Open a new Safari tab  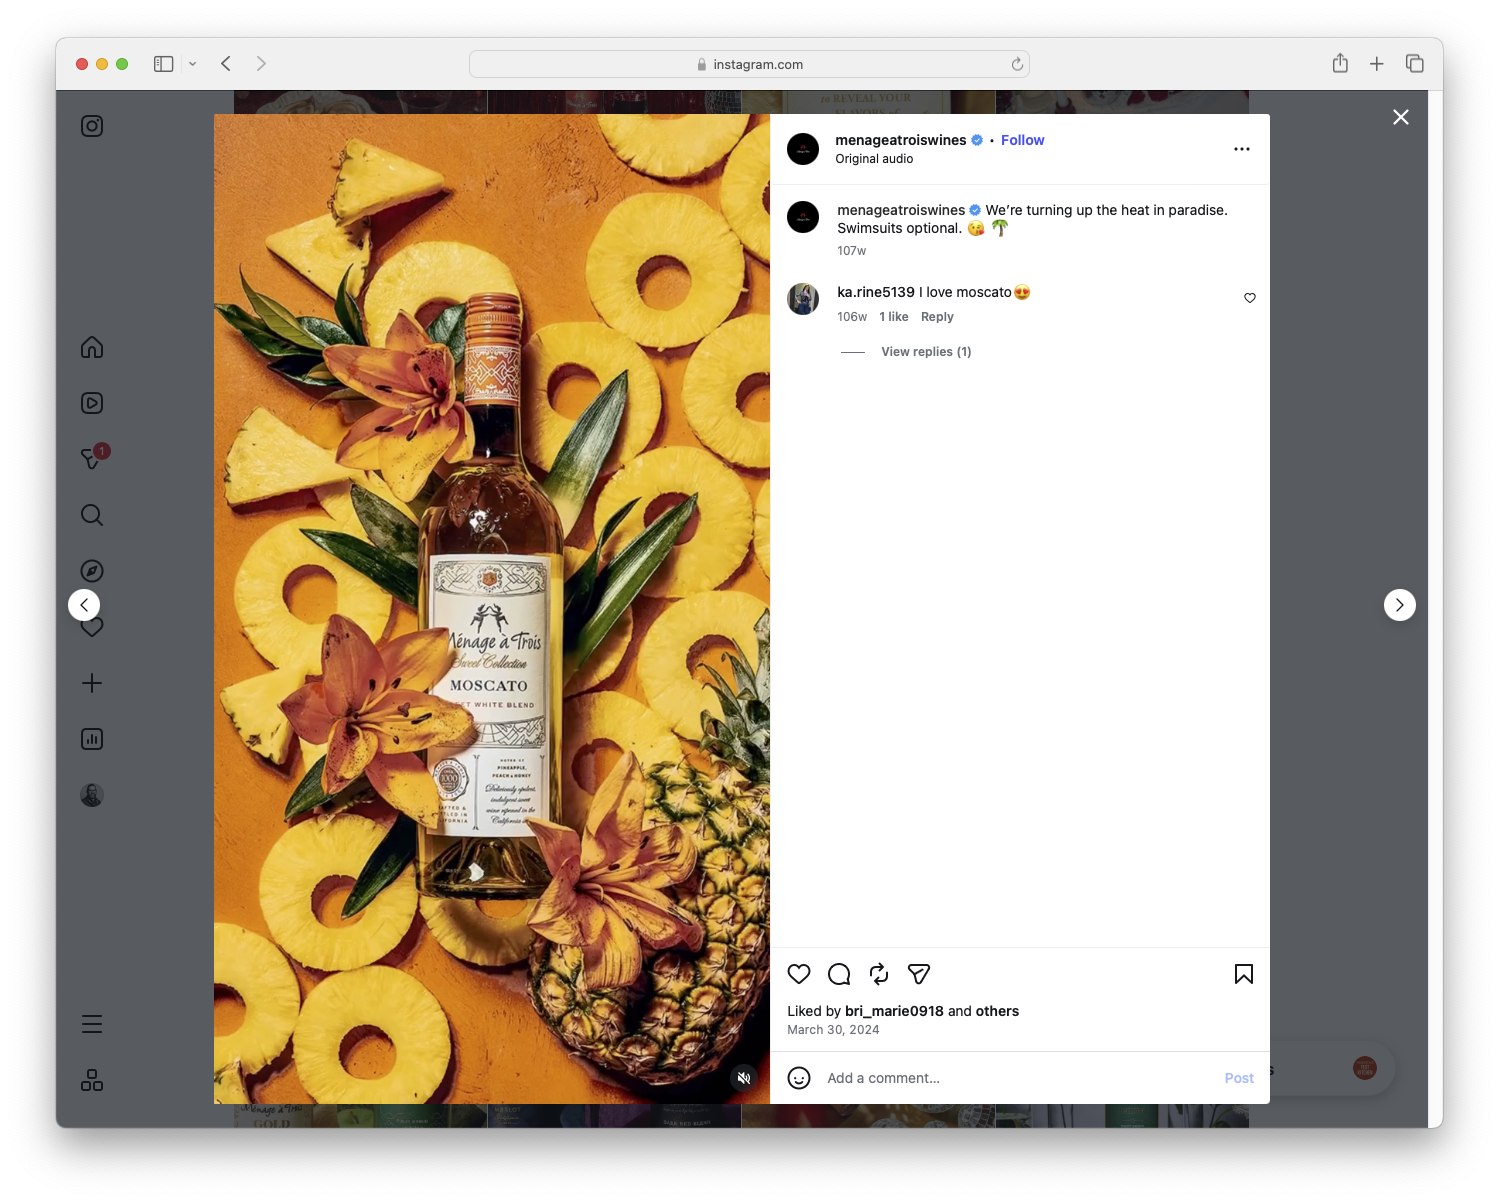pos(1377,64)
